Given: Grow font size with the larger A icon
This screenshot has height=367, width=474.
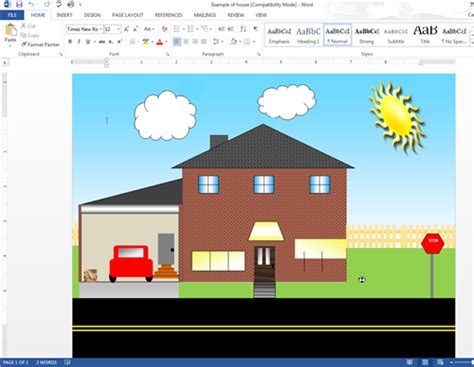Looking at the screenshot, I should pos(126,29).
